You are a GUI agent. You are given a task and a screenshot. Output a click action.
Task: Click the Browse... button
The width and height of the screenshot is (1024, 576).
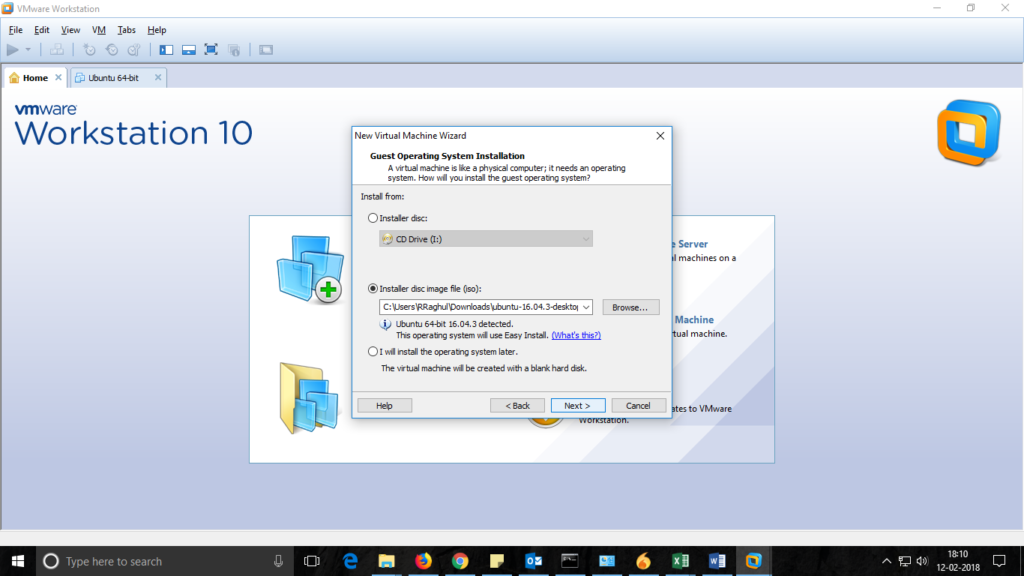[x=631, y=308]
